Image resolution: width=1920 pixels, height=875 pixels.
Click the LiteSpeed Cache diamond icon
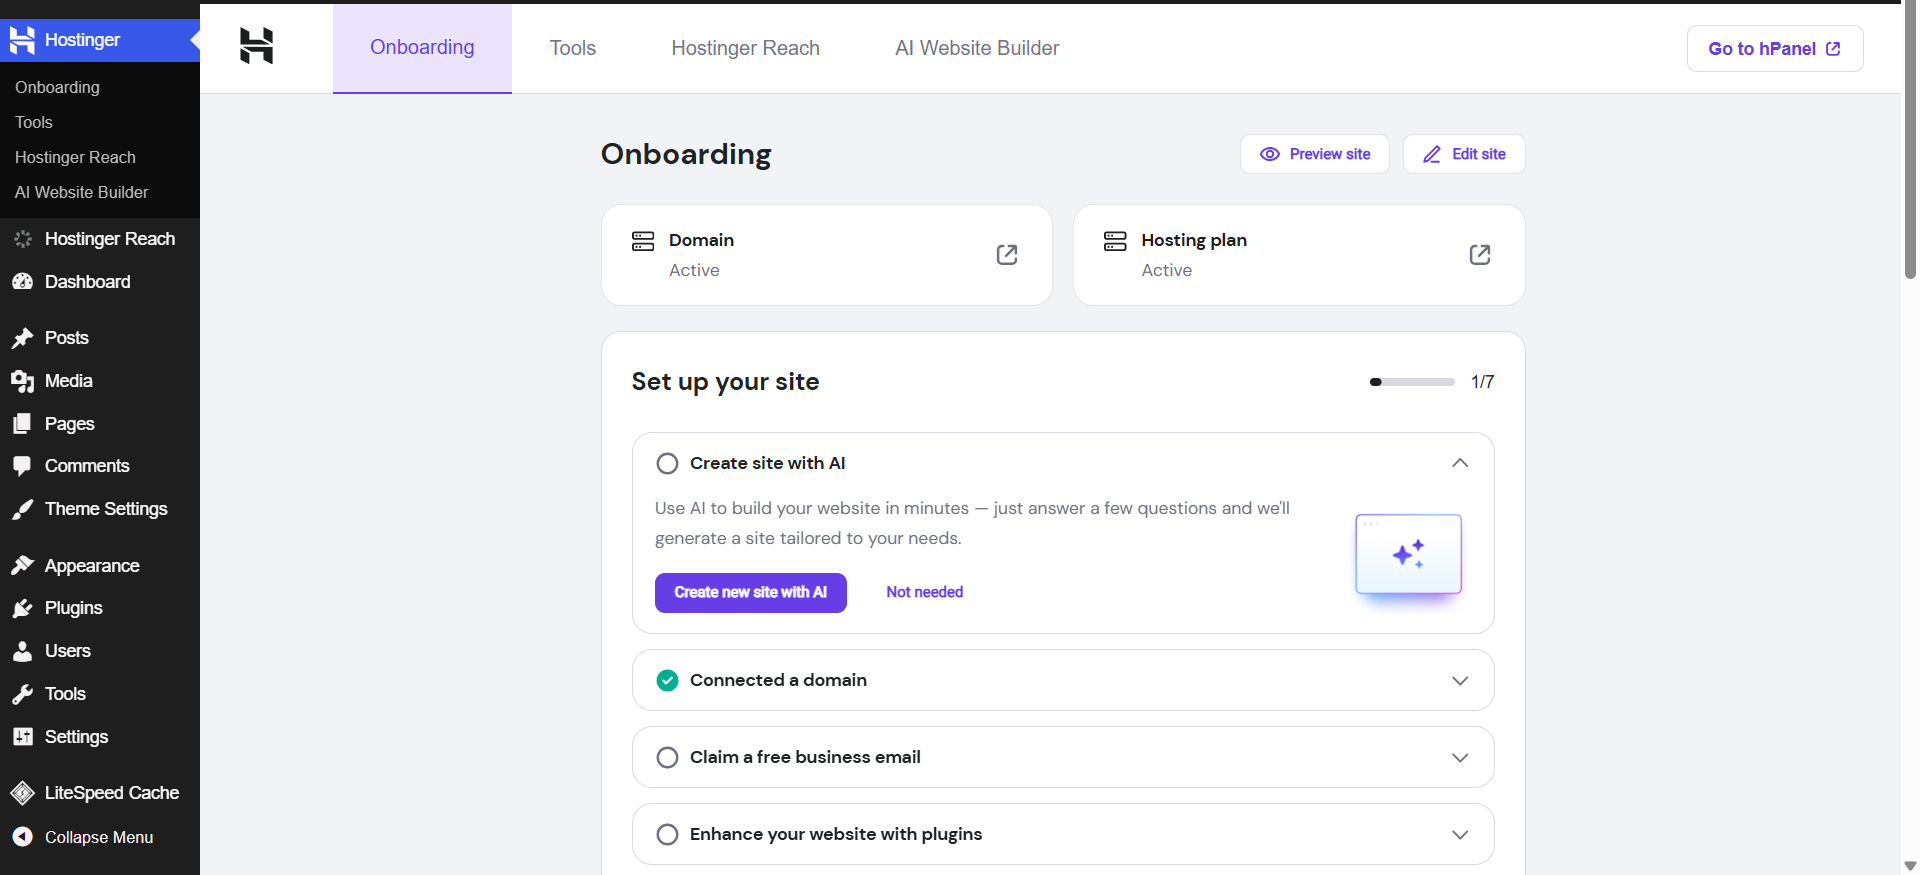[x=22, y=793]
